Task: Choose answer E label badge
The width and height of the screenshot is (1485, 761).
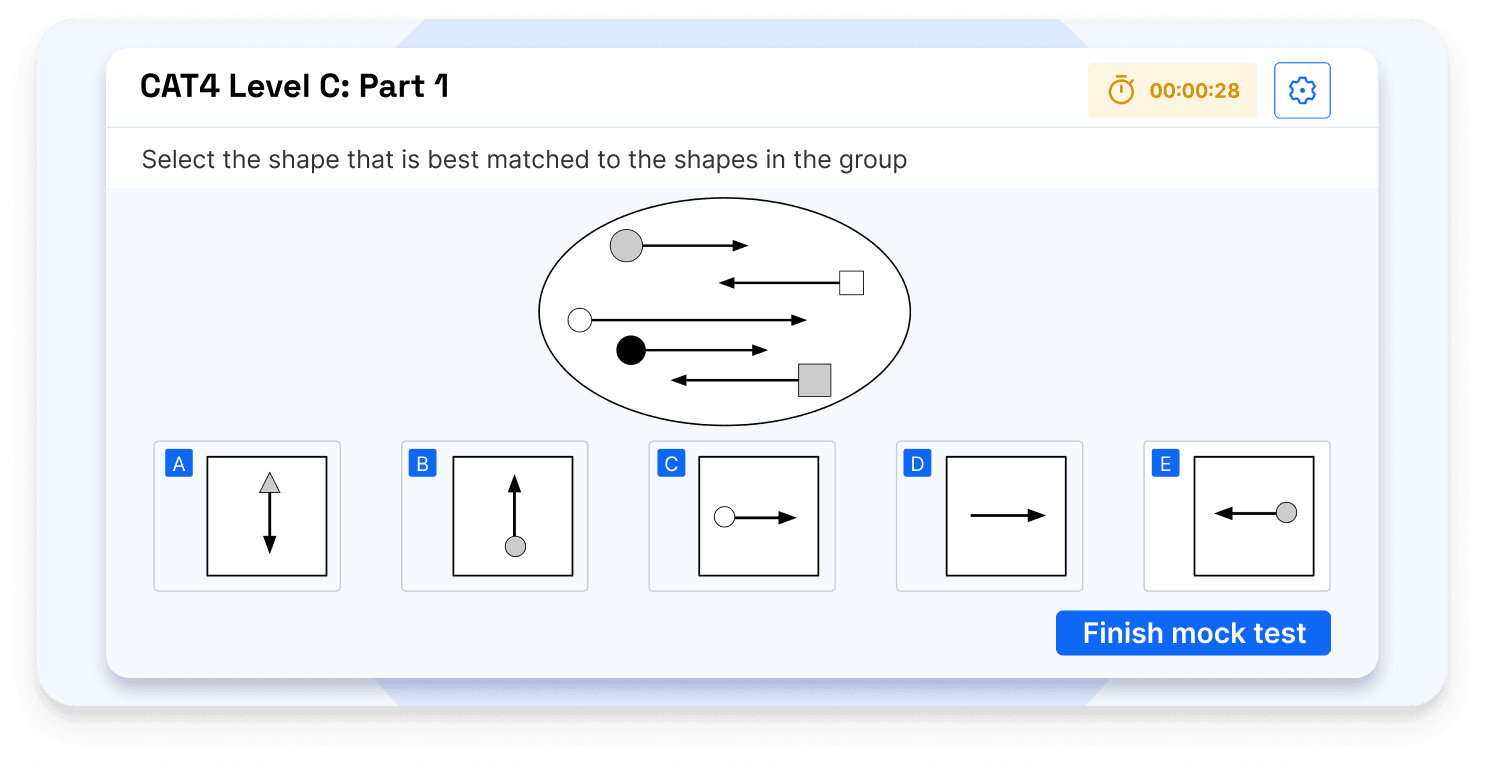Action: (1165, 464)
